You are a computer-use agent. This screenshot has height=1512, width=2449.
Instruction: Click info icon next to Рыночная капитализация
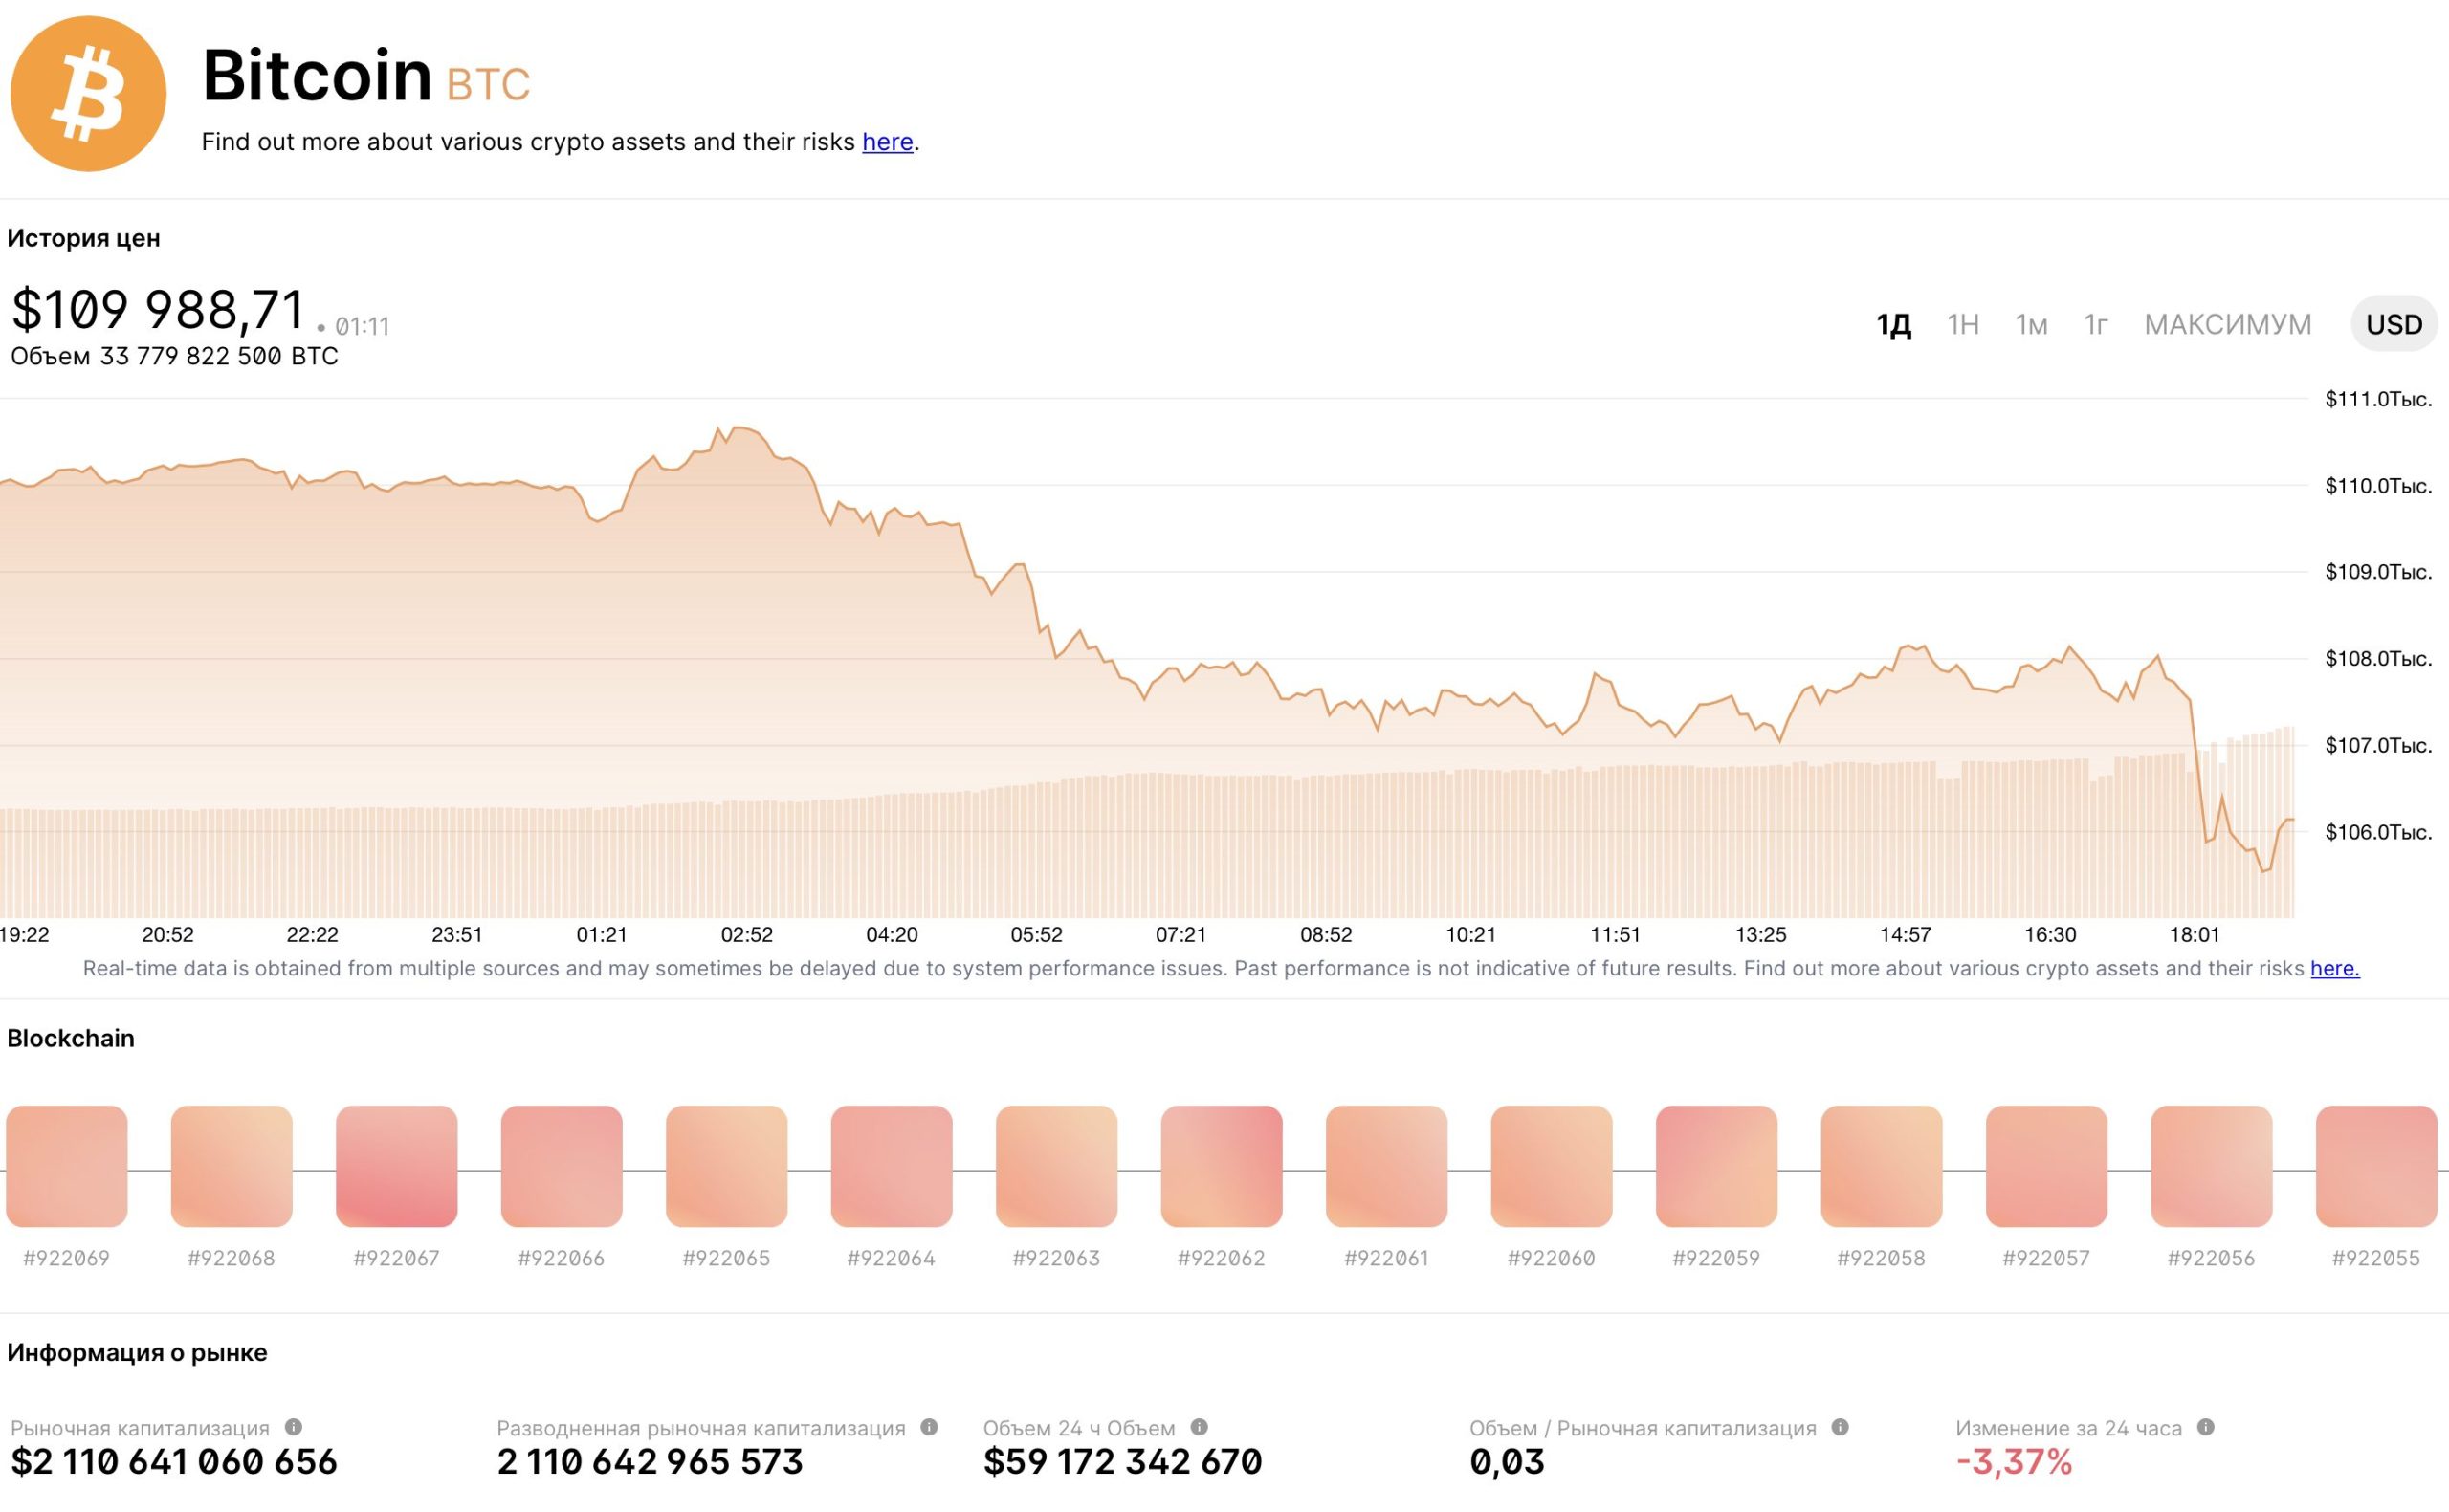[x=293, y=1427]
